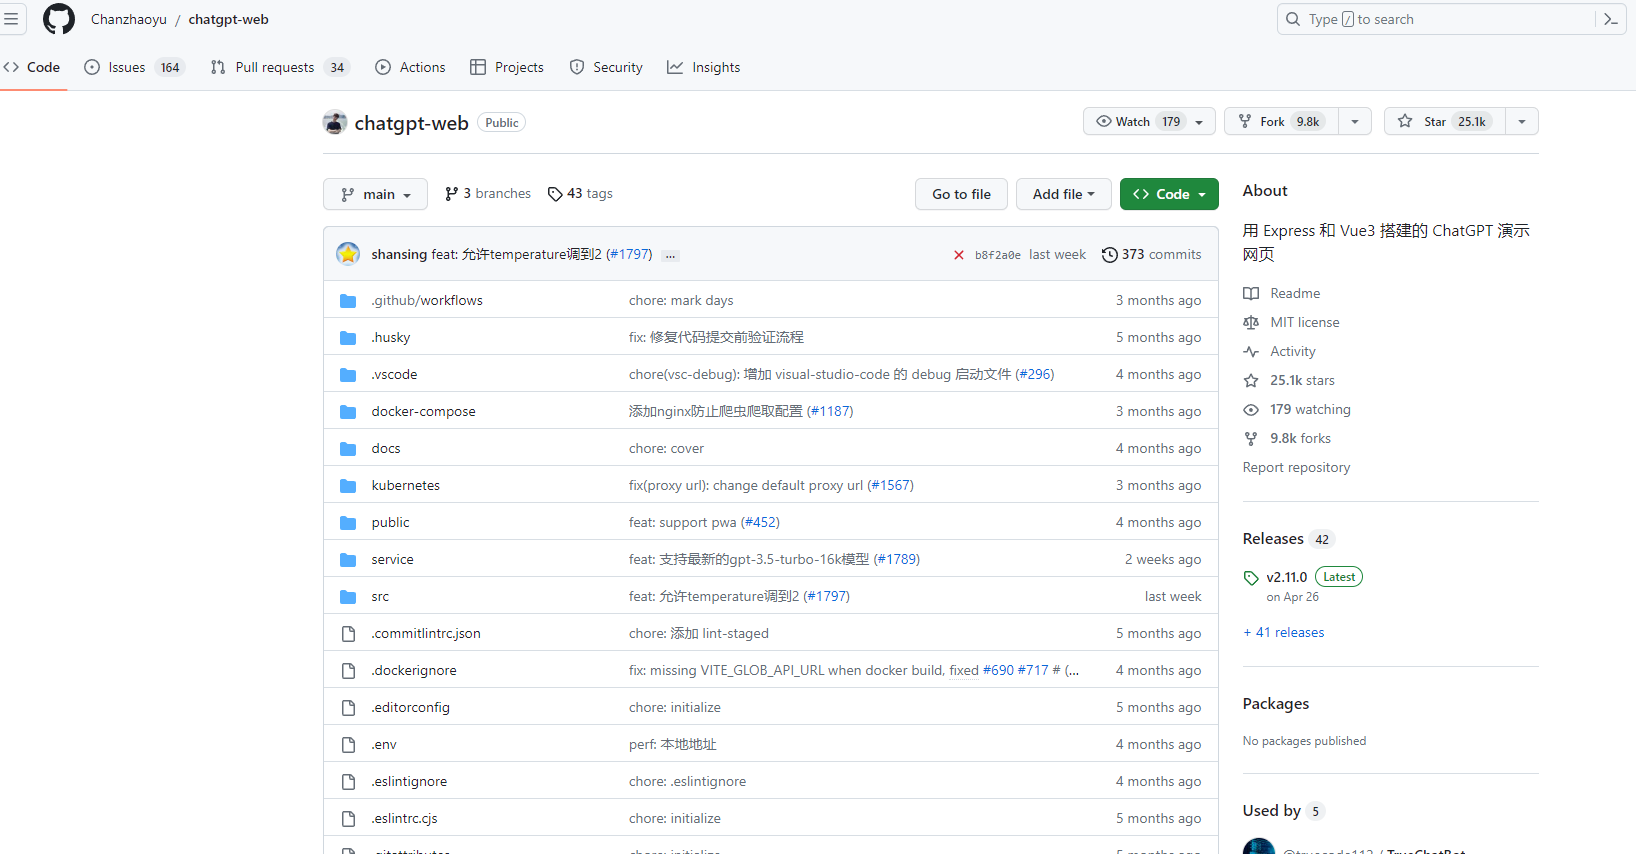Open the .editorconfig file
Image resolution: width=1636 pixels, height=854 pixels.
[410, 708]
